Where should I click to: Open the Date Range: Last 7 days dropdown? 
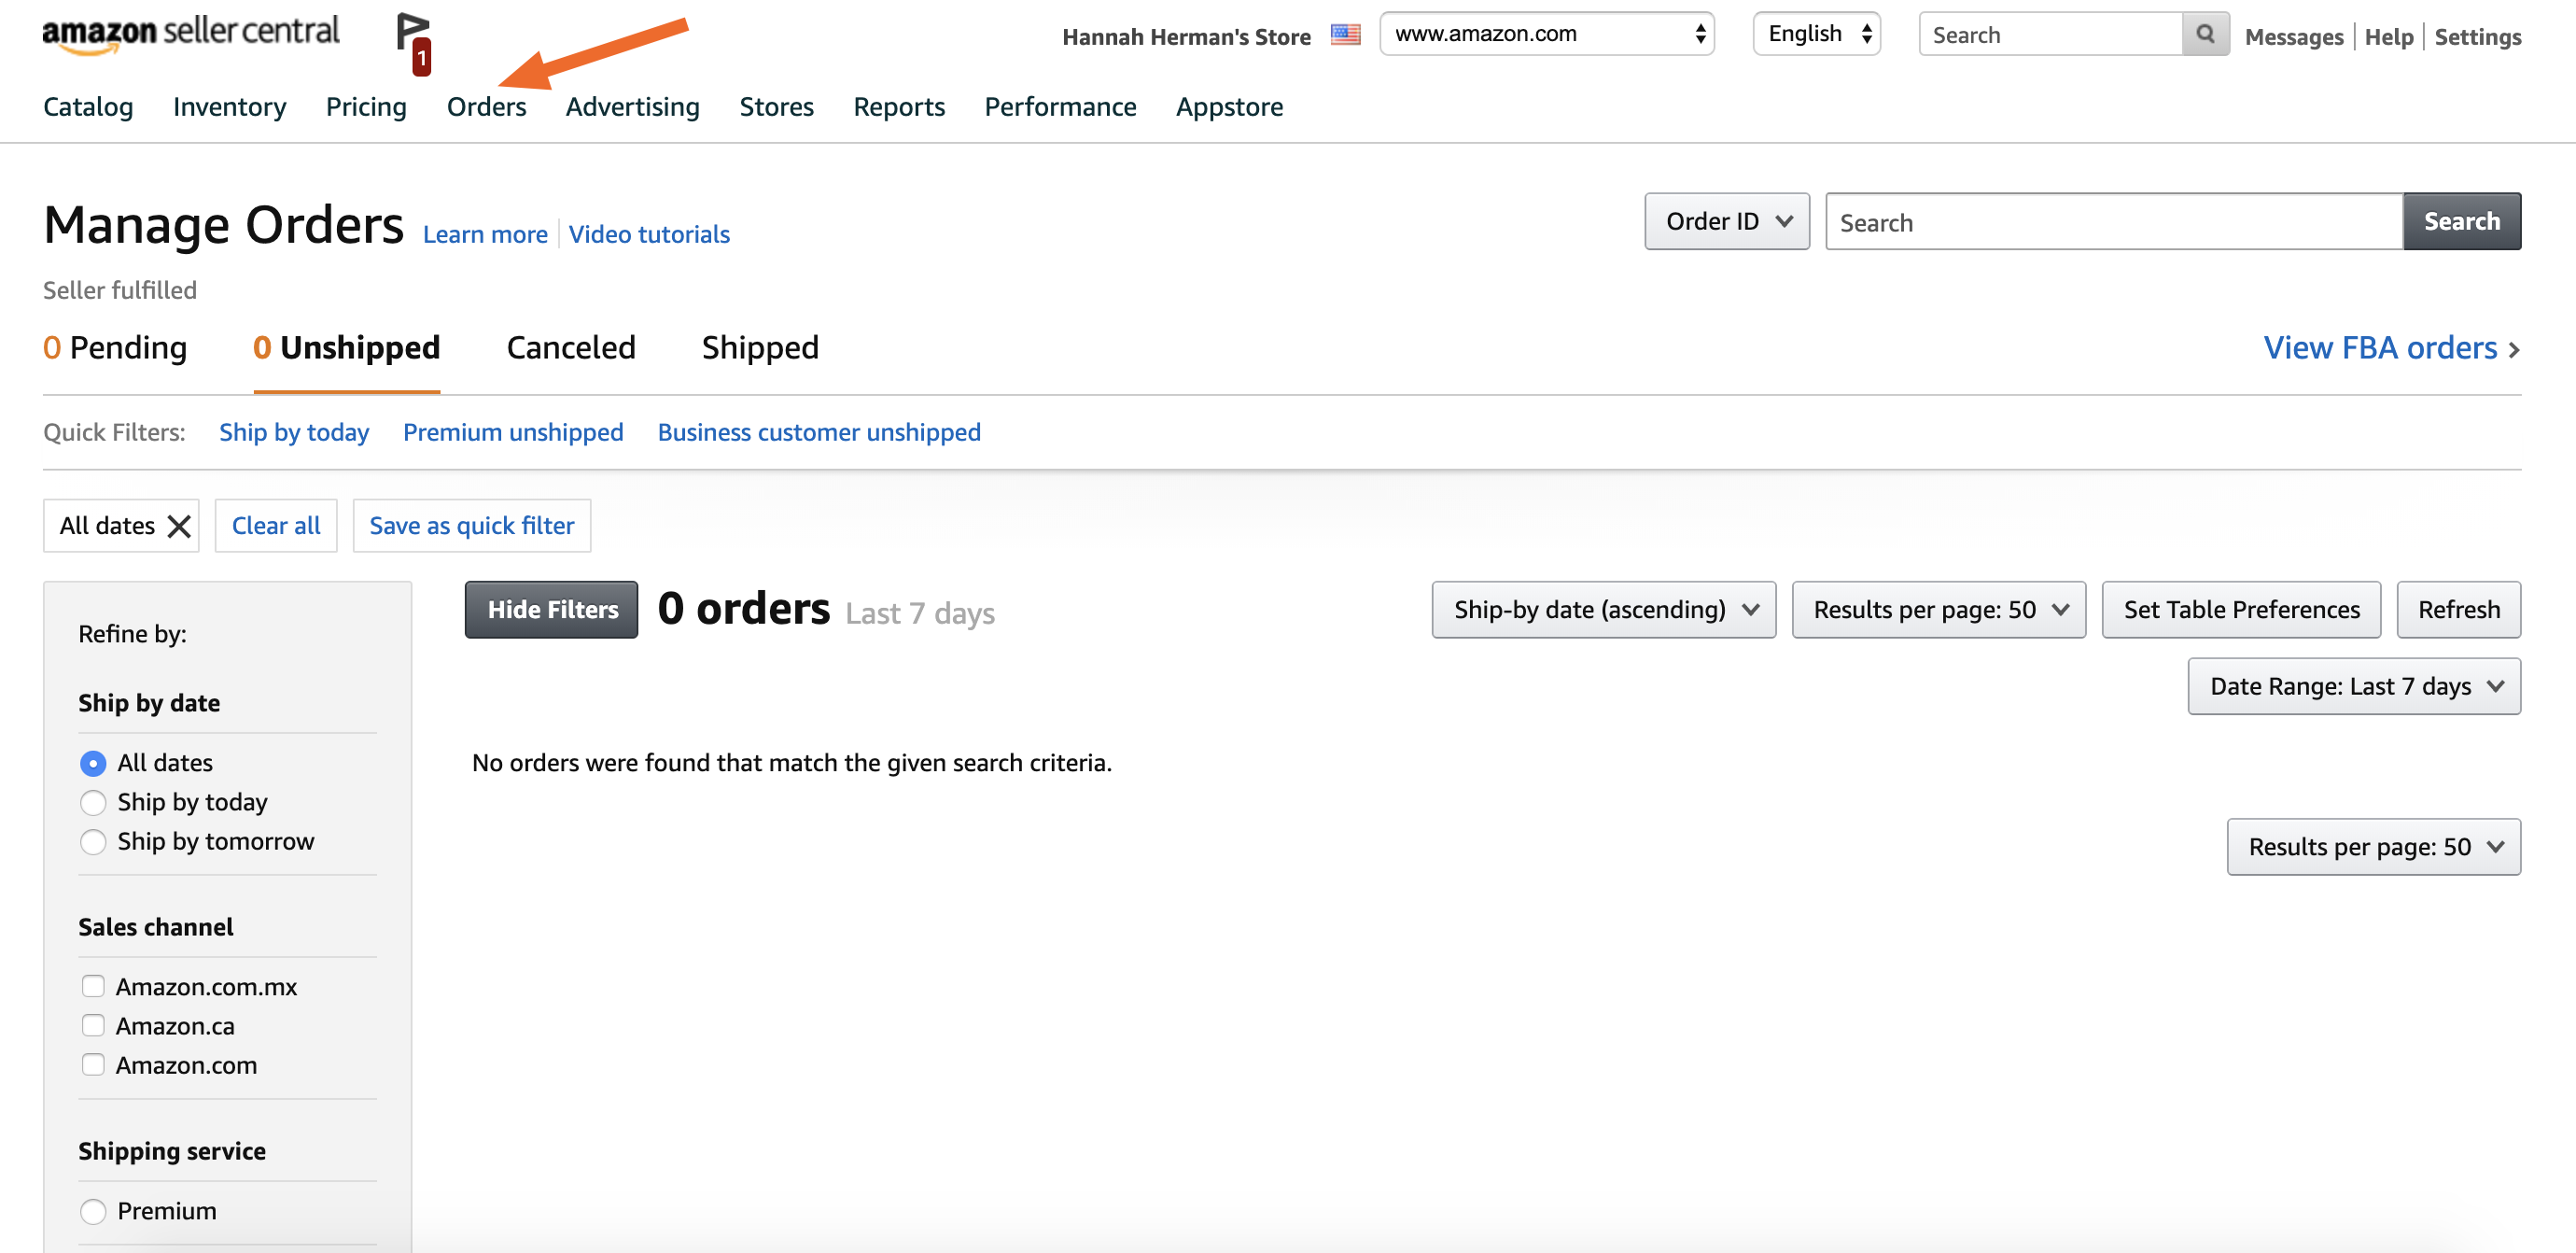[x=2353, y=687]
